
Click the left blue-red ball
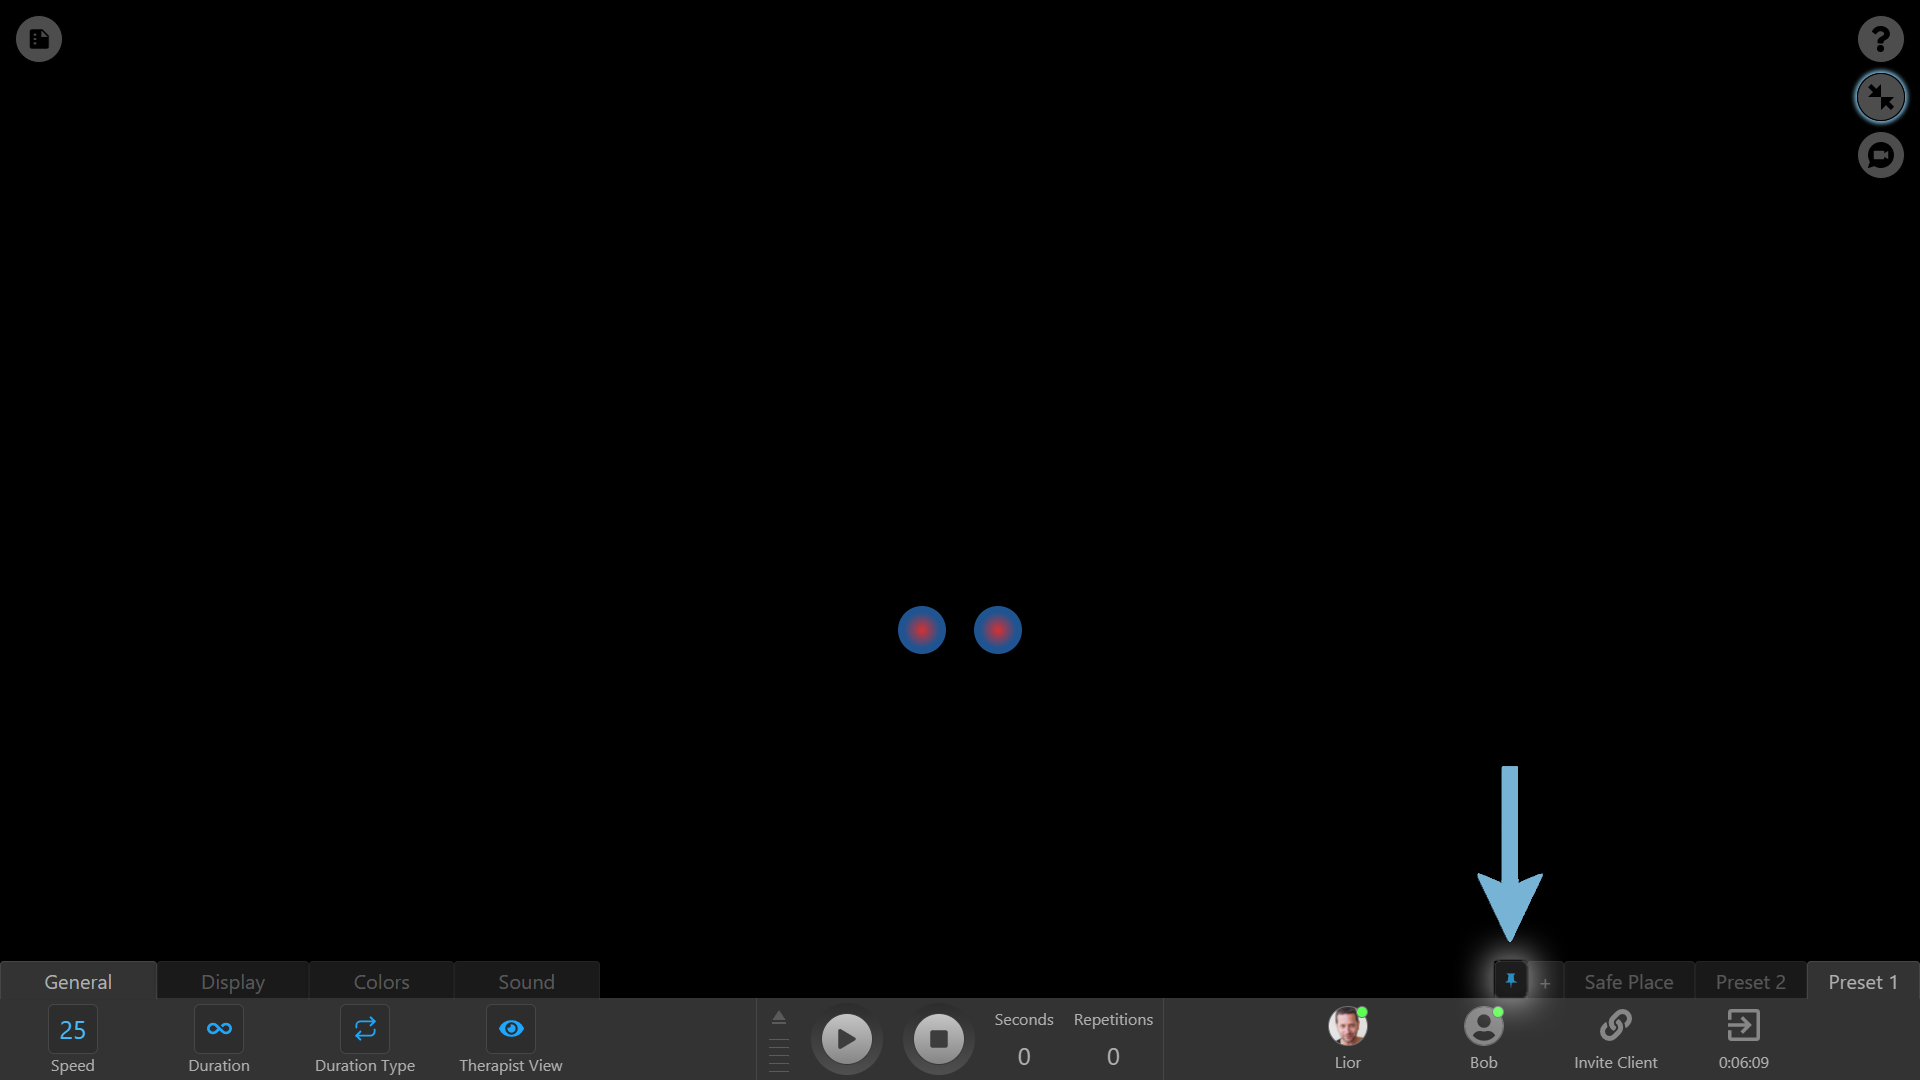tap(921, 630)
